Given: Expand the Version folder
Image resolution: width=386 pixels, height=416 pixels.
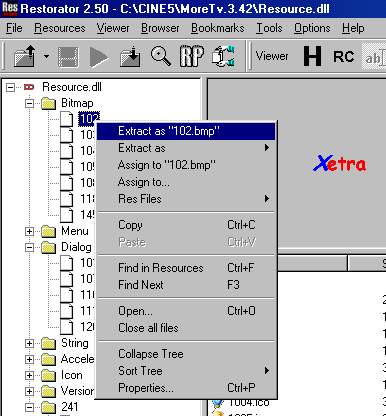Looking at the screenshot, I should (x=30, y=391).
